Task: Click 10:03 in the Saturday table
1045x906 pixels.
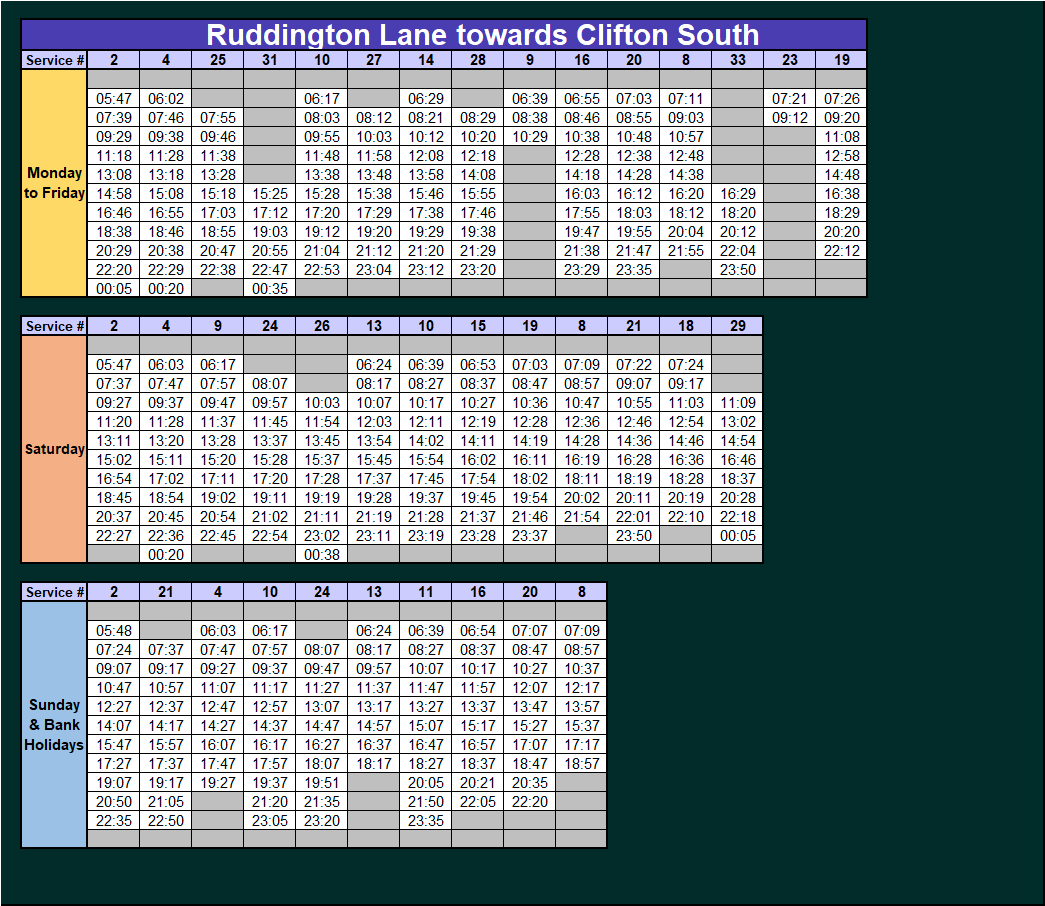Action: (322, 403)
